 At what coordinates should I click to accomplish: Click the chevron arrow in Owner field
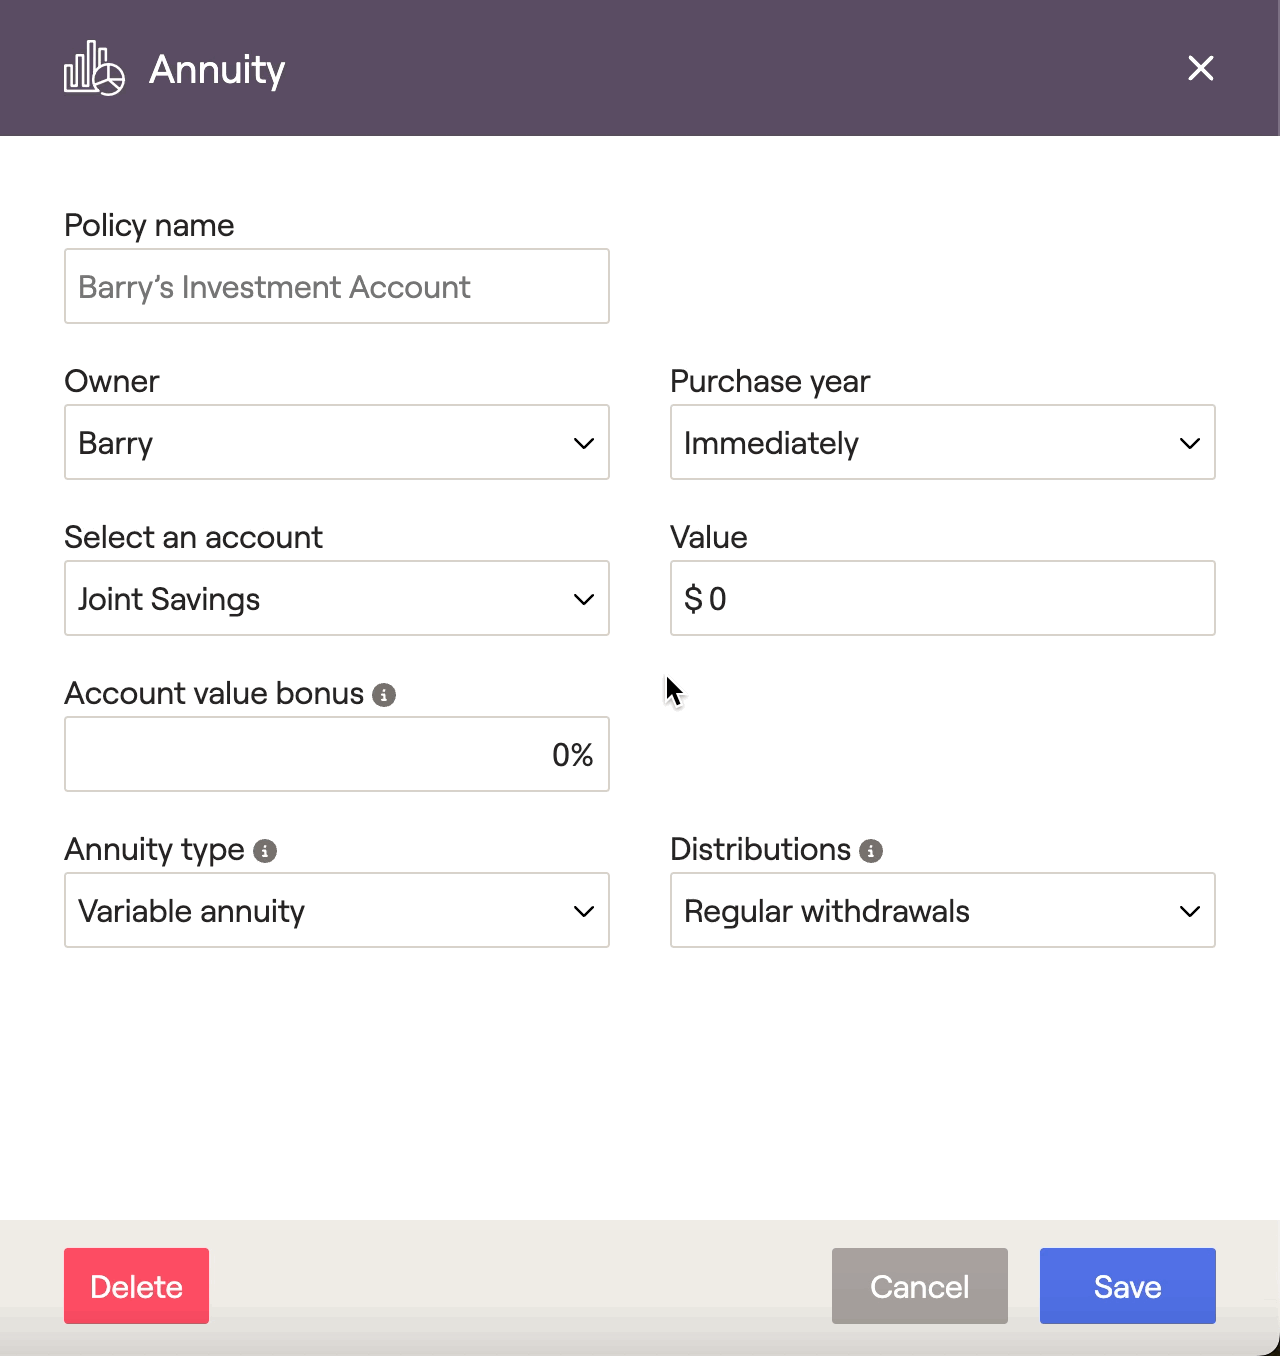(x=584, y=443)
